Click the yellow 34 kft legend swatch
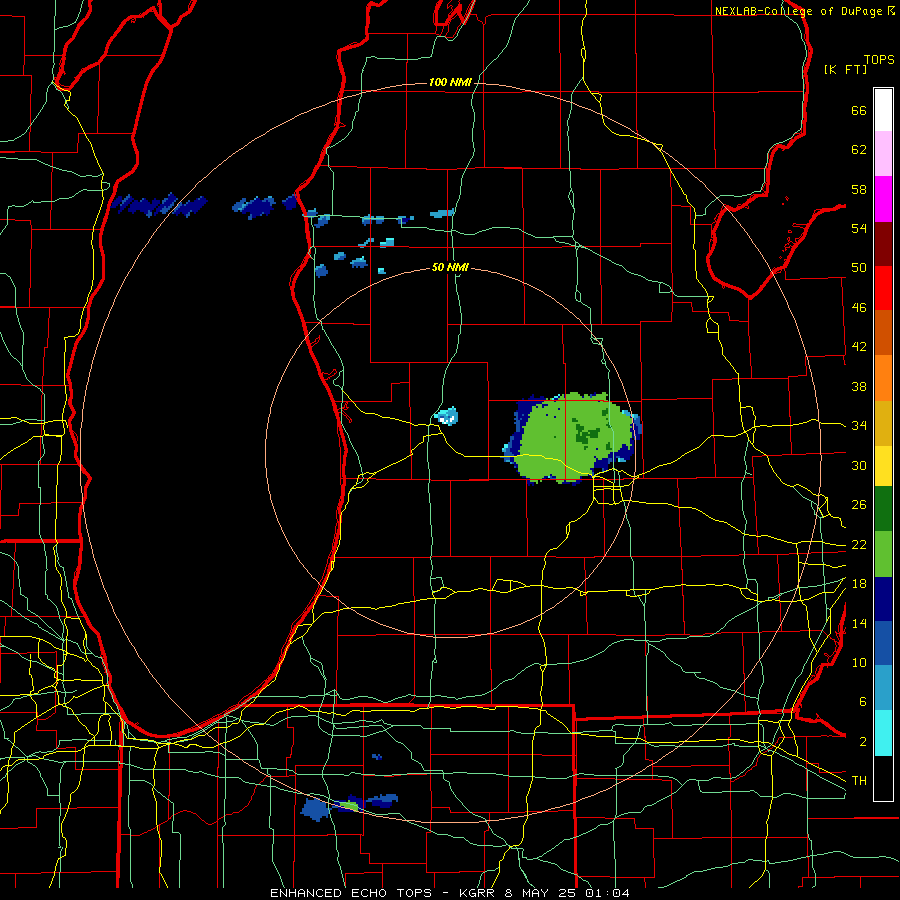The height and width of the screenshot is (900, 900). [883, 465]
